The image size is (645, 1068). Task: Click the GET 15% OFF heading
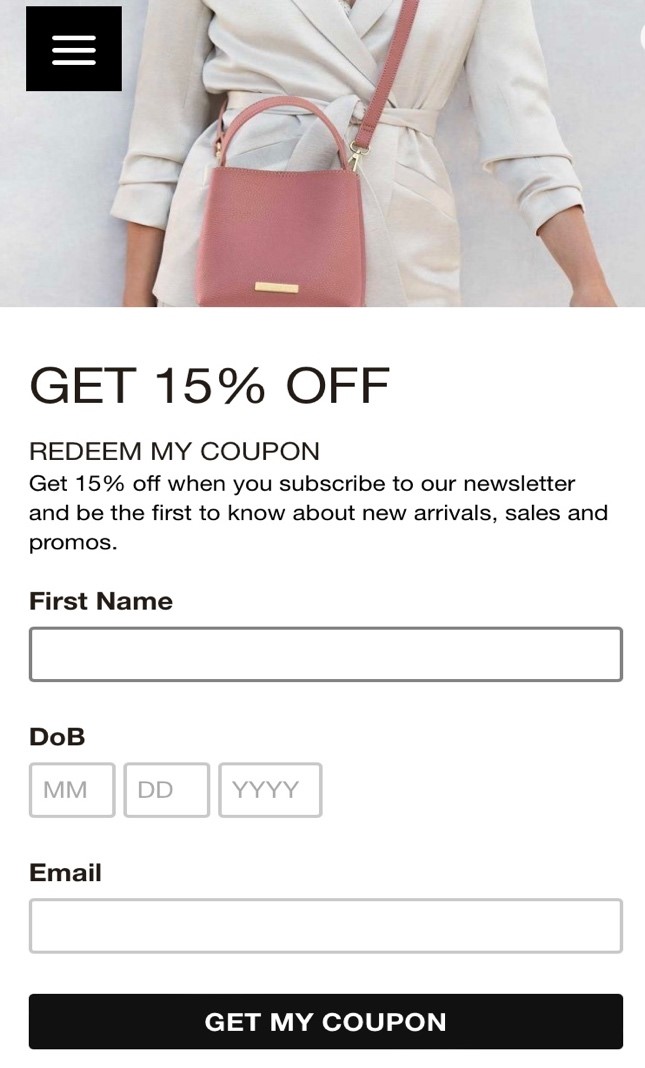(x=210, y=384)
